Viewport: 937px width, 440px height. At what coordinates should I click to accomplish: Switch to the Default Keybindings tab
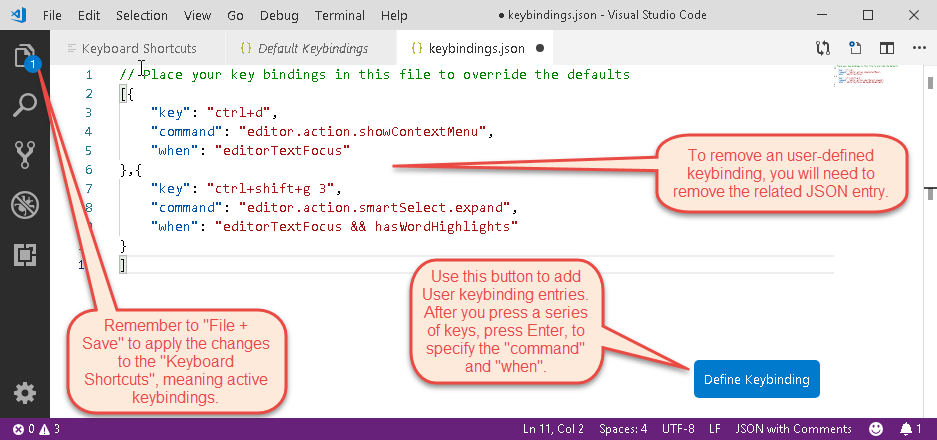[x=304, y=48]
